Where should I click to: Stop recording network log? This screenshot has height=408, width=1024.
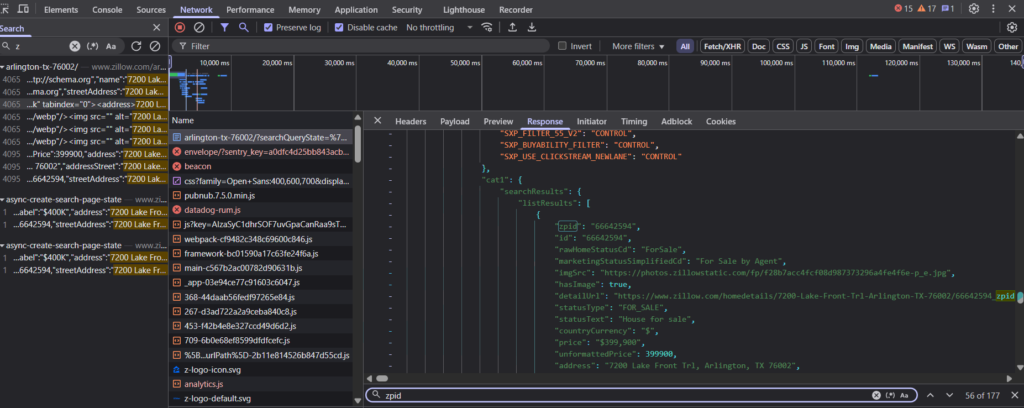pyautogui.click(x=180, y=27)
